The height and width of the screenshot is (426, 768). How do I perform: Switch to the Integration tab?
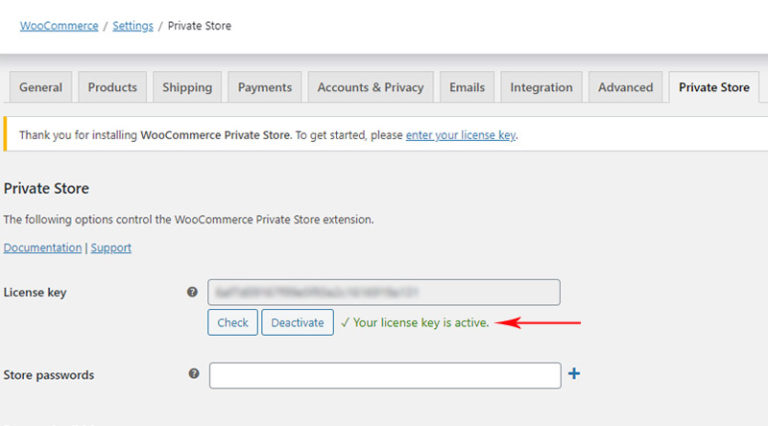click(x=541, y=87)
